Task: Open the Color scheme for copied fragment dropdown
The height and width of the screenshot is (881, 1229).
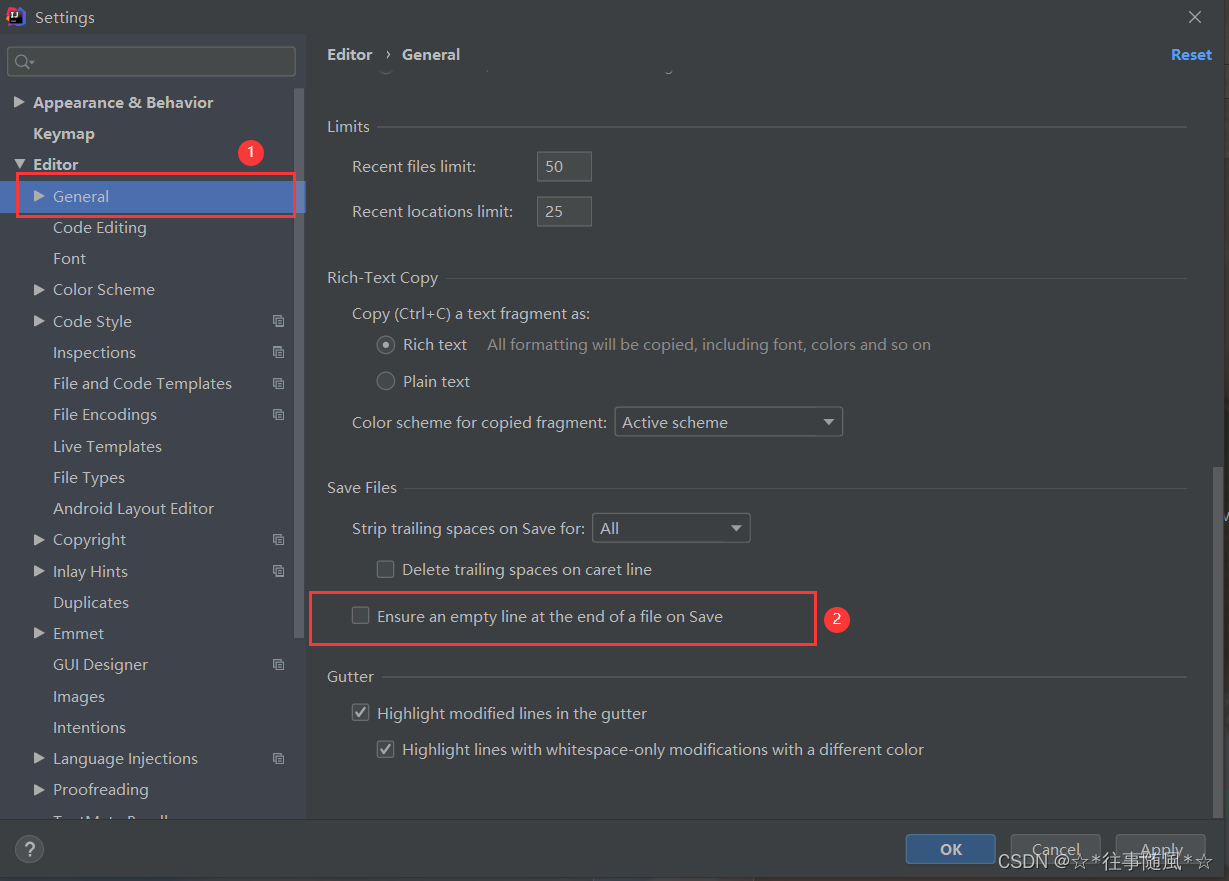Action: coord(728,422)
